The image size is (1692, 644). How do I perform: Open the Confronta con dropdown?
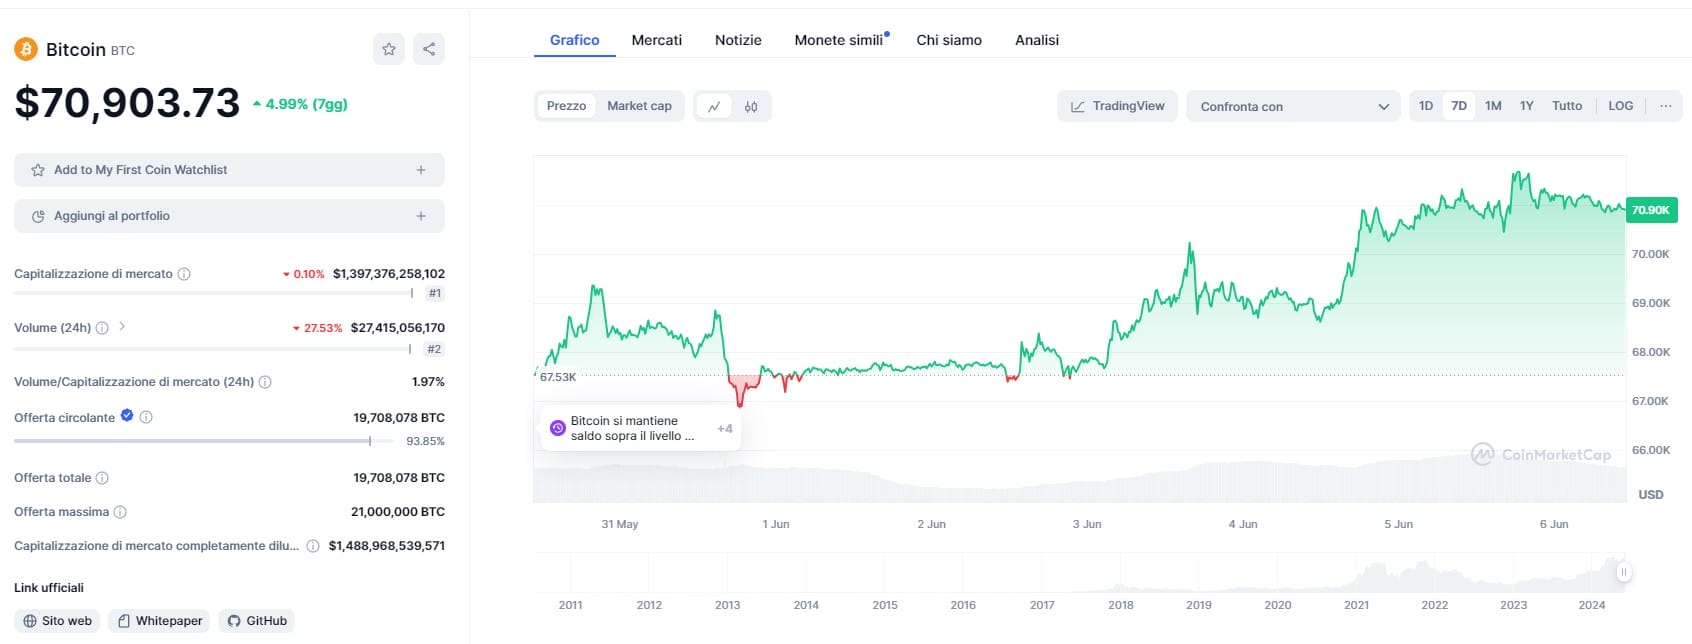[1293, 106]
